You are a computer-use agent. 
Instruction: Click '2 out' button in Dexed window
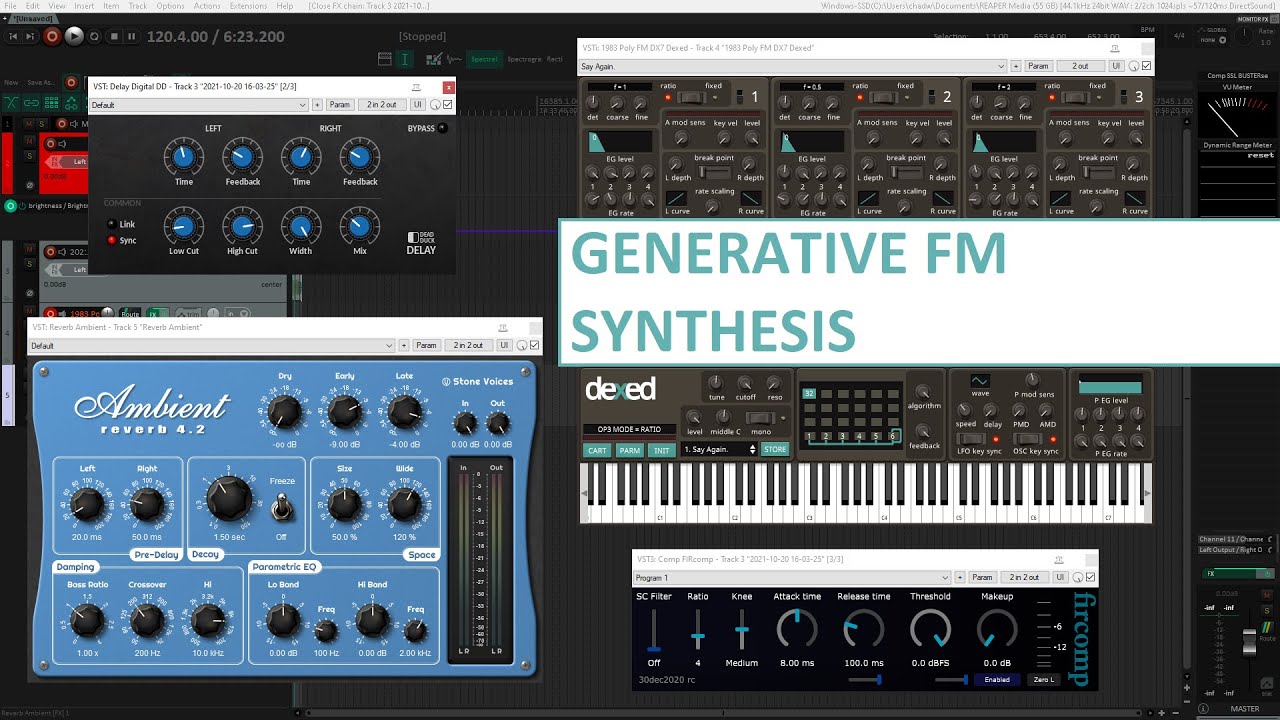pyautogui.click(x=1080, y=66)
